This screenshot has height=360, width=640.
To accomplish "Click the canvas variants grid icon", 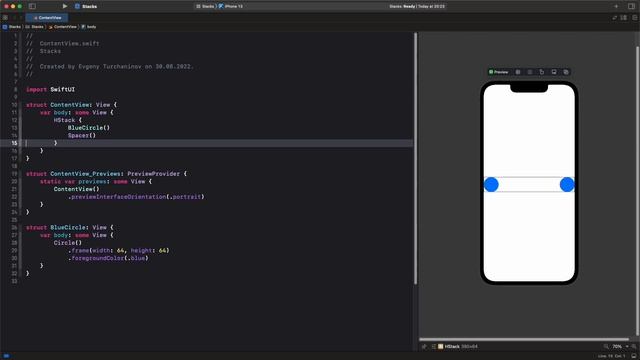I will click(x=518, y=72).
